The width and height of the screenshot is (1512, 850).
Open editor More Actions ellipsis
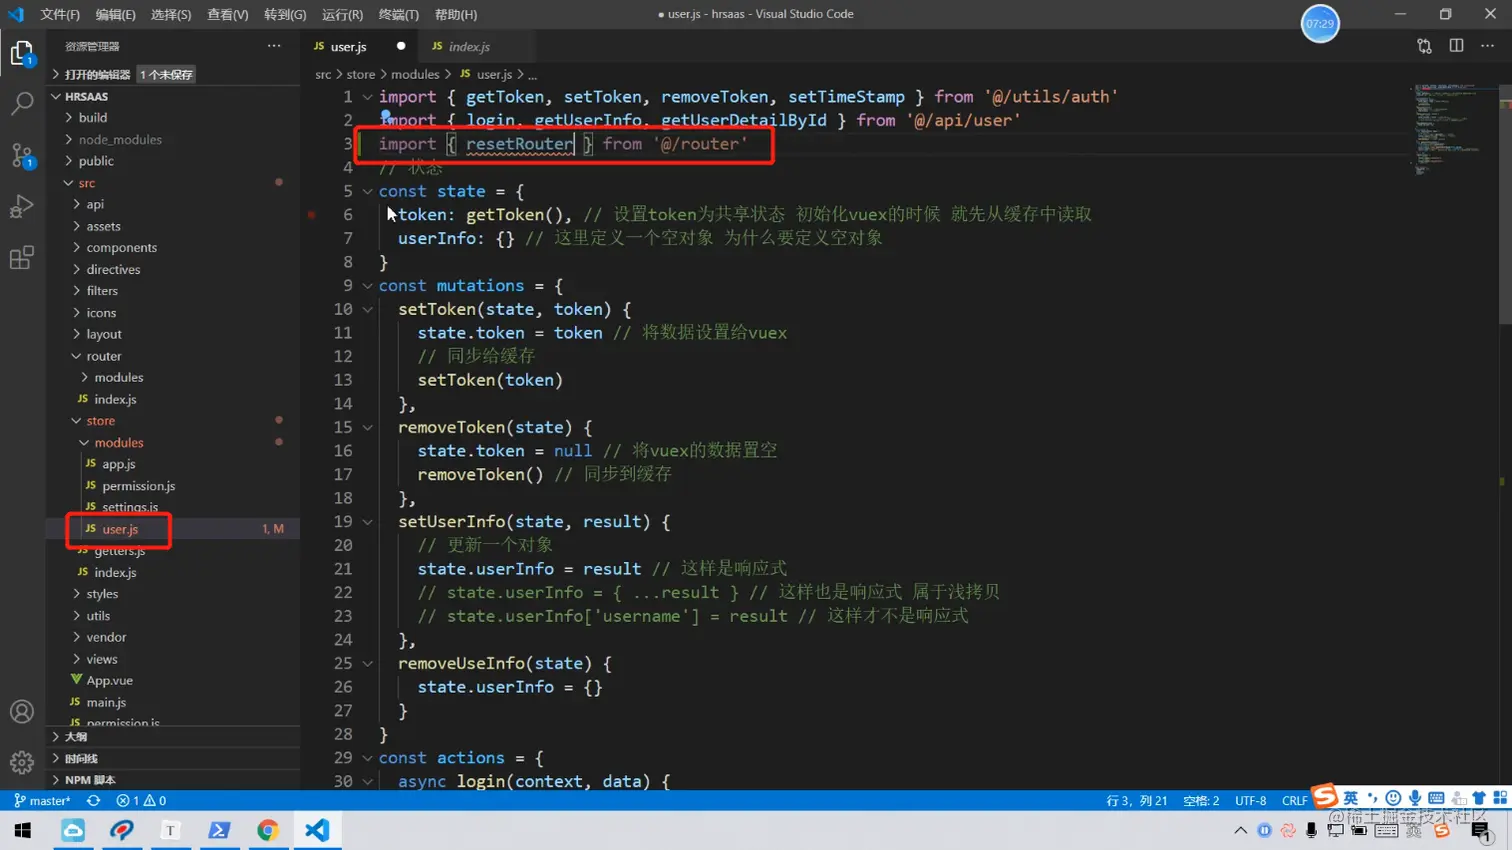coord(1488,46)
